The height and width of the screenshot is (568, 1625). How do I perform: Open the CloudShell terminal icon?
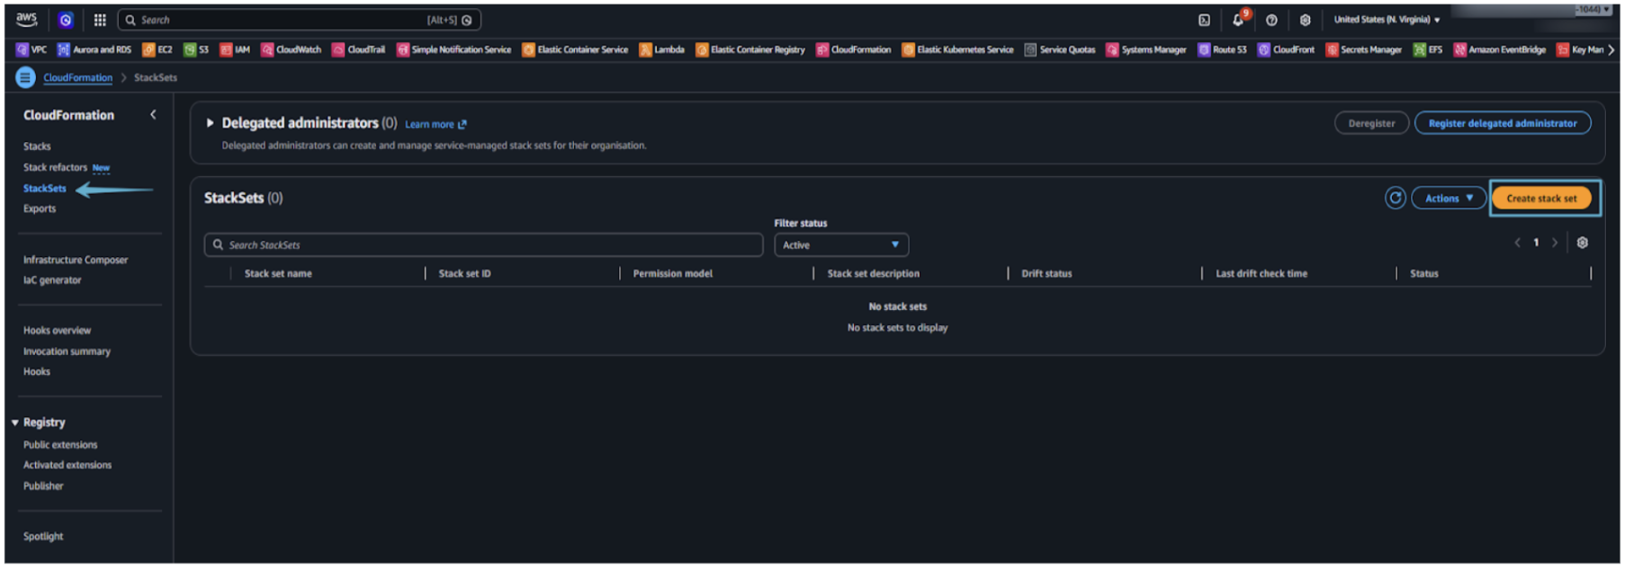[x=1204, y=20]
